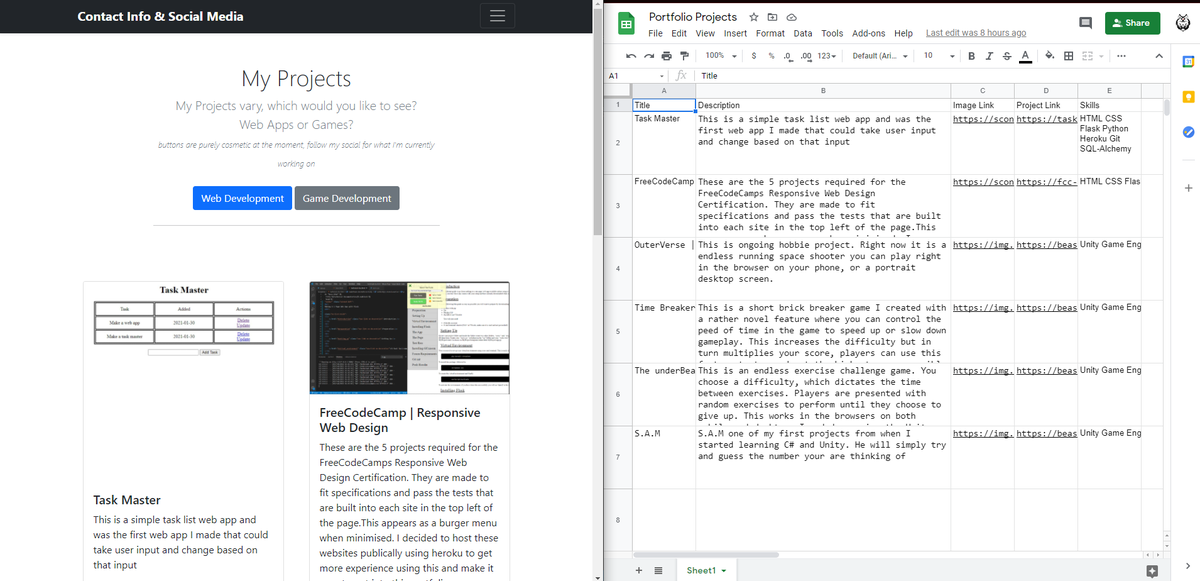Toggle bold formatting
This screenshot has height=581, width=1200.
pyautogui.click(x=971, y=55)
